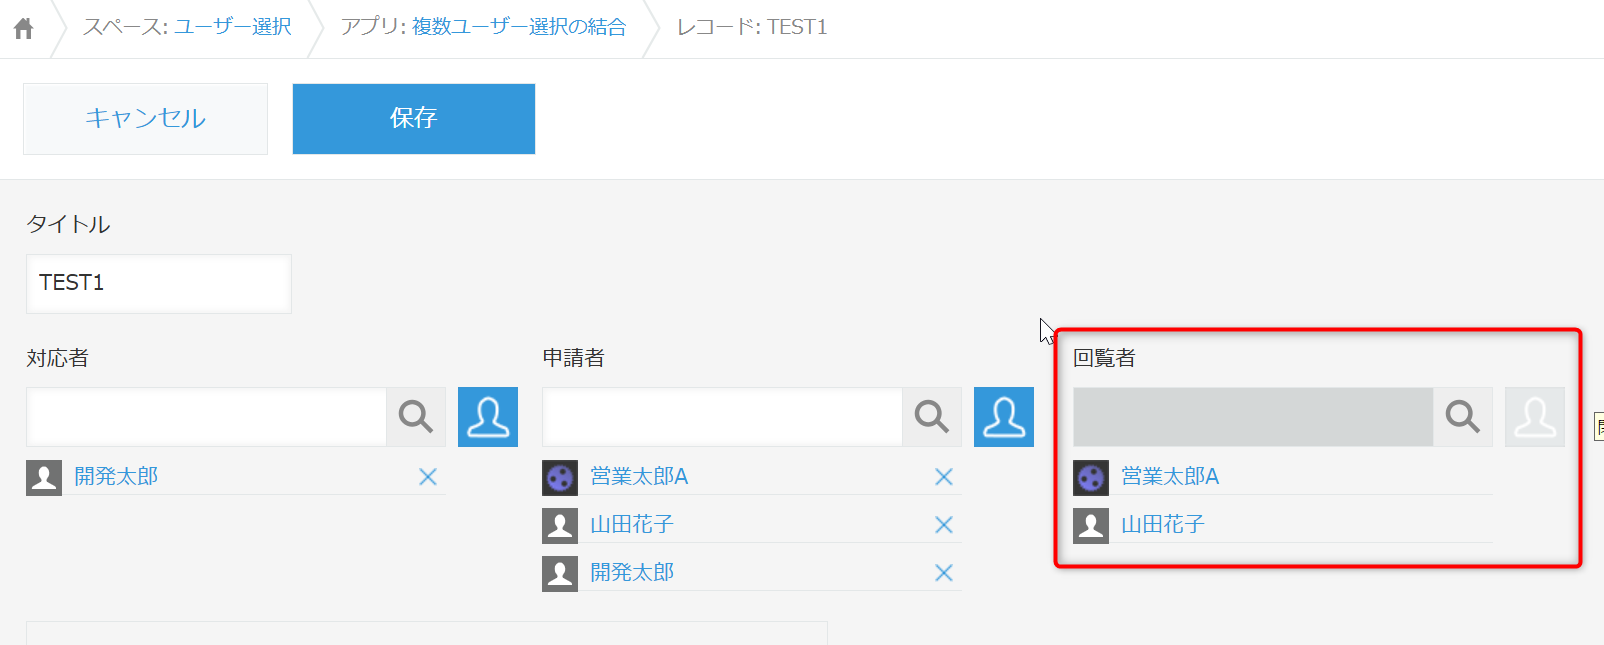This screenshot has width=1604, height=645.
Task: Click search icon in 申請者 field
Action: click(932, 416)
